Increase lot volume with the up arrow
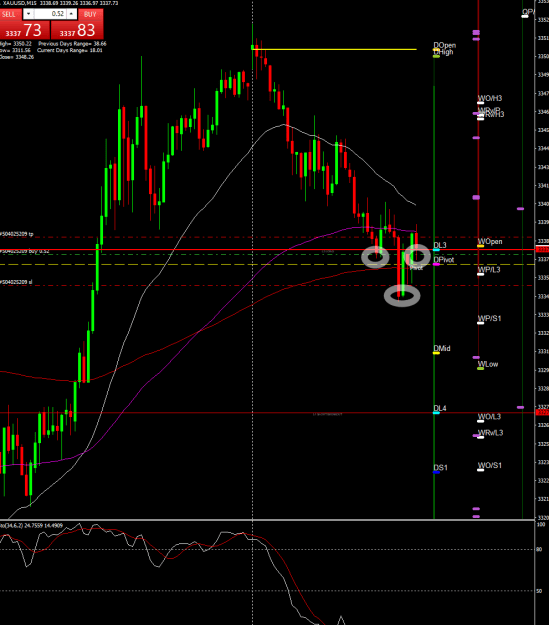 coord(71,14)
